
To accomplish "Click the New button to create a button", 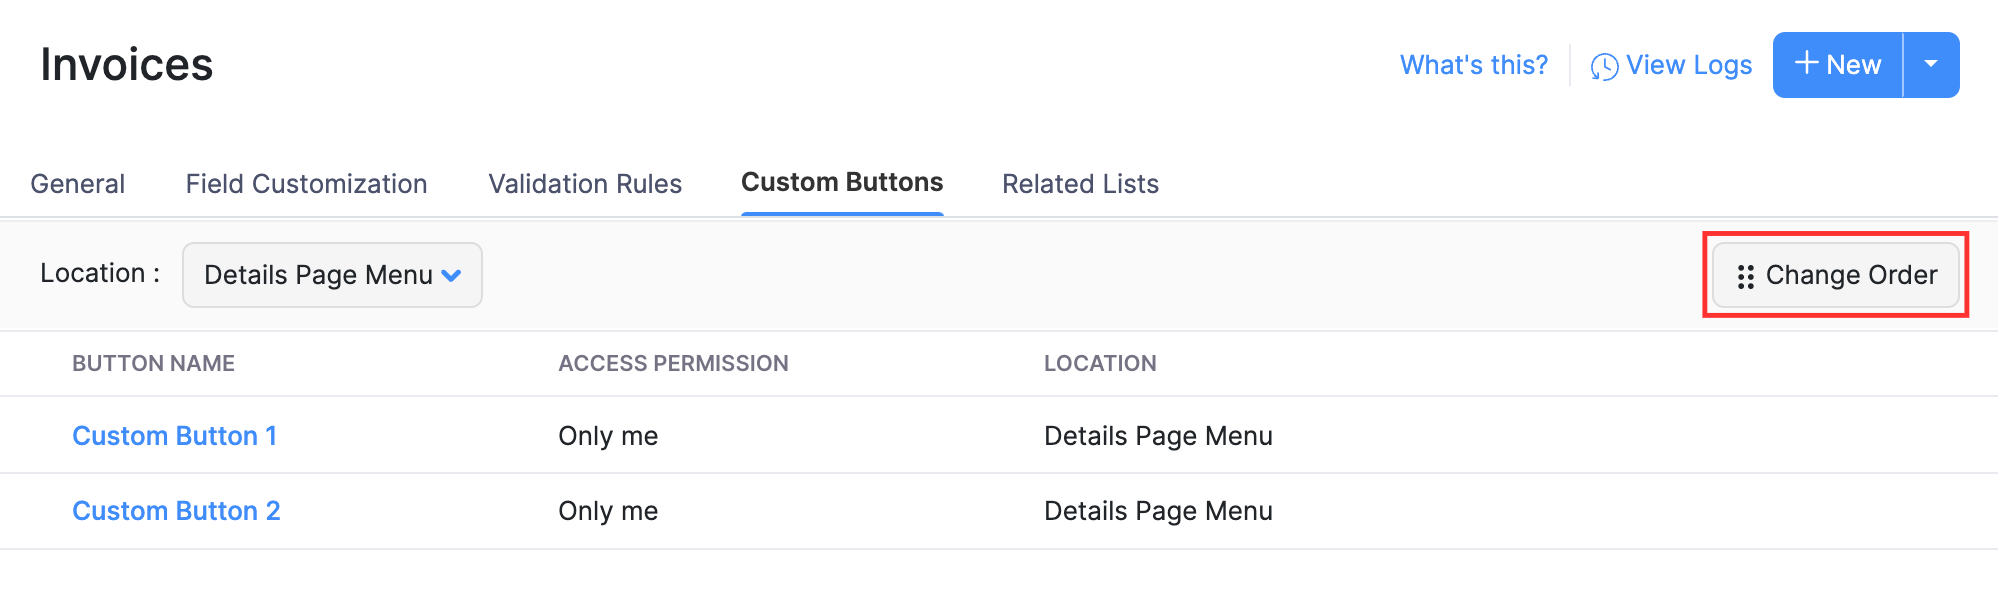I will (x=1845, y=64).
